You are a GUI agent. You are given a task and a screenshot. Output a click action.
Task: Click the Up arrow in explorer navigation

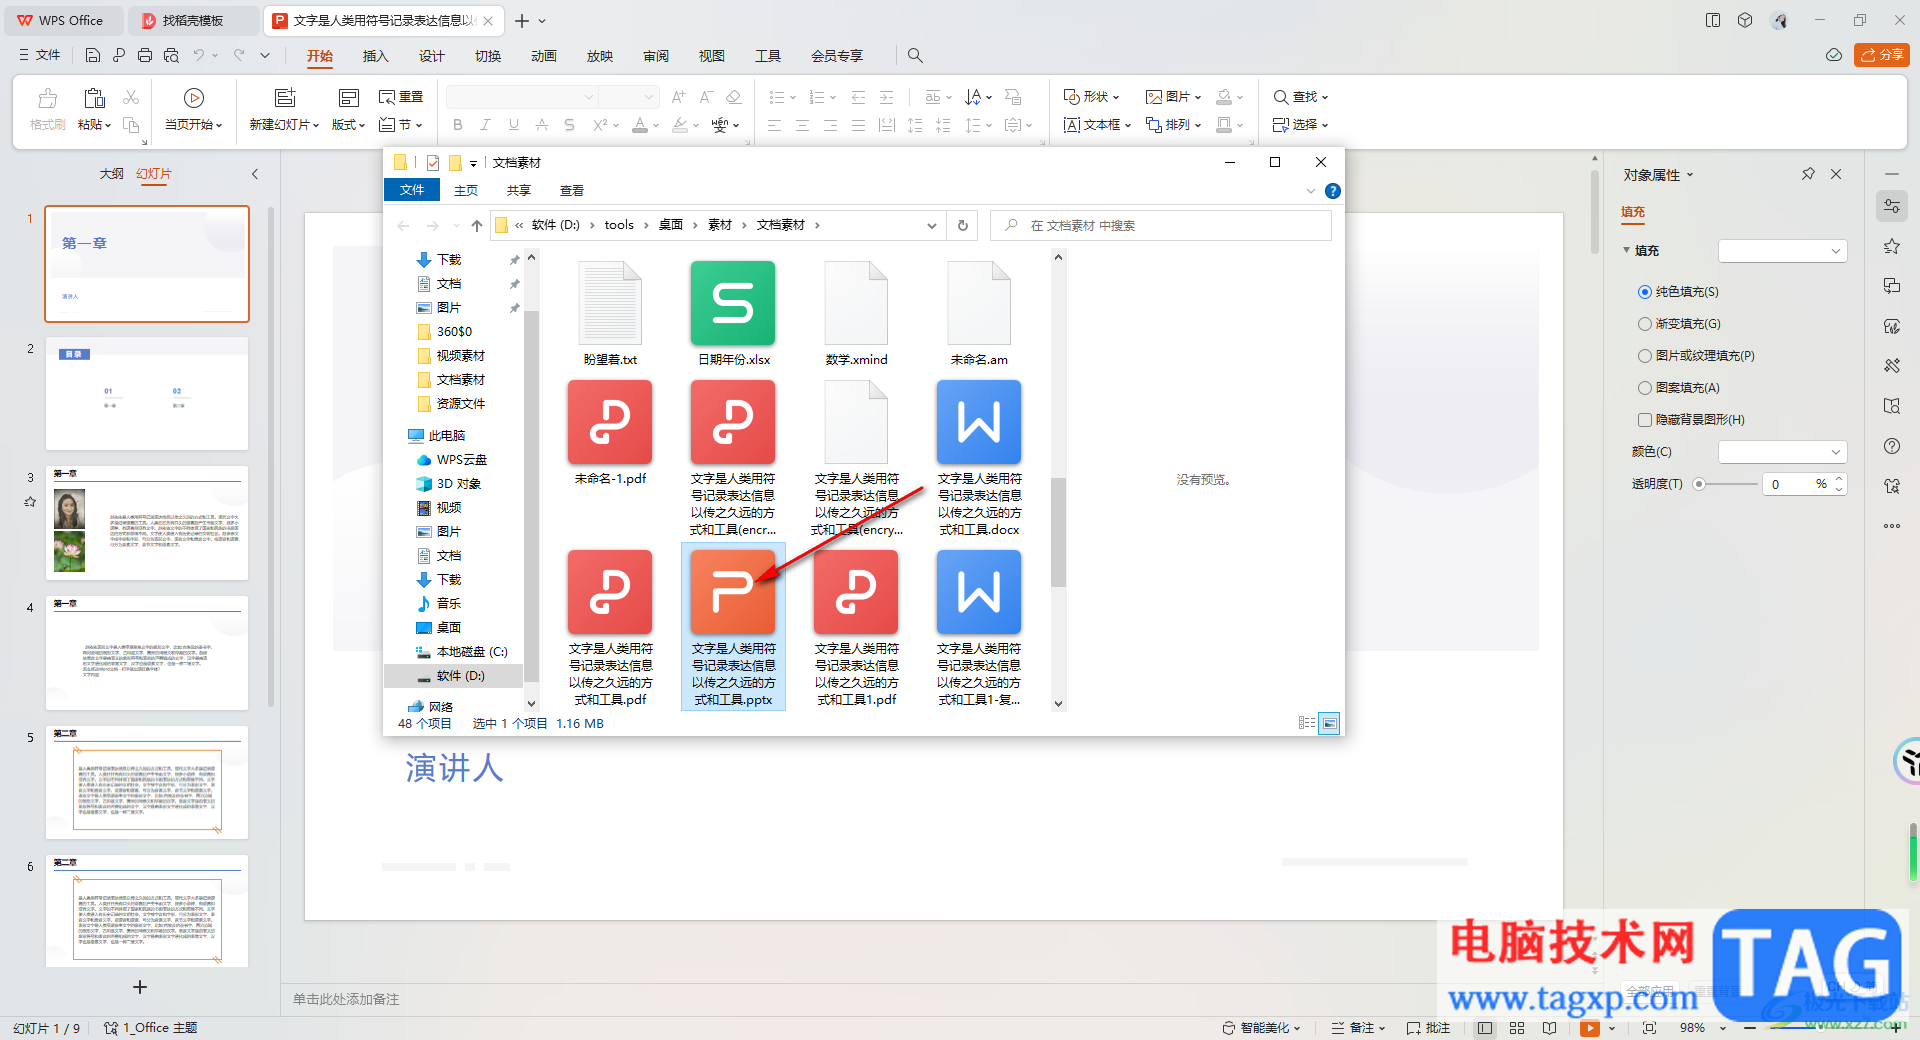pos(477,225)
